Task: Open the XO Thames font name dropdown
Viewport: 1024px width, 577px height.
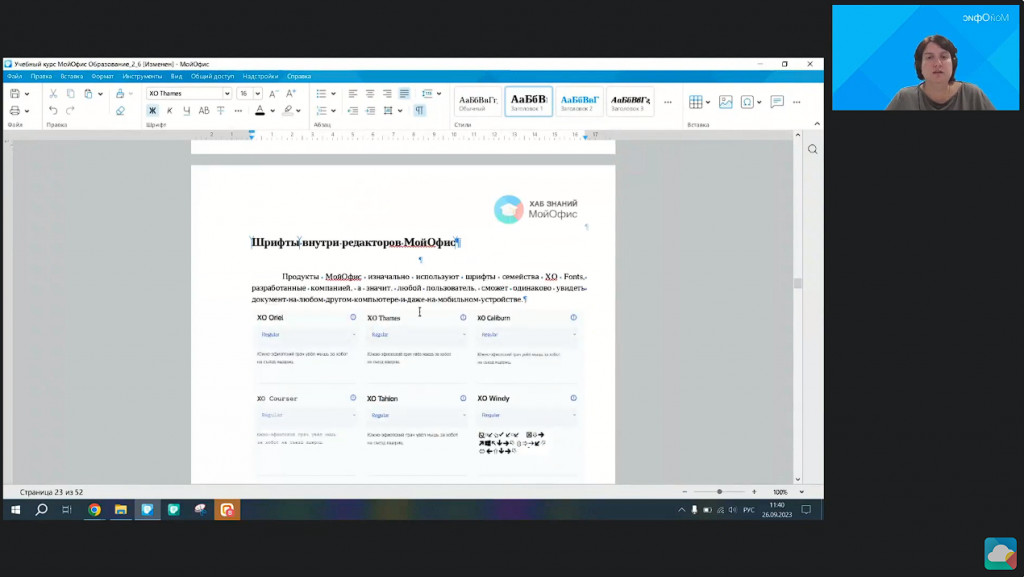Action: click(227, 93)
